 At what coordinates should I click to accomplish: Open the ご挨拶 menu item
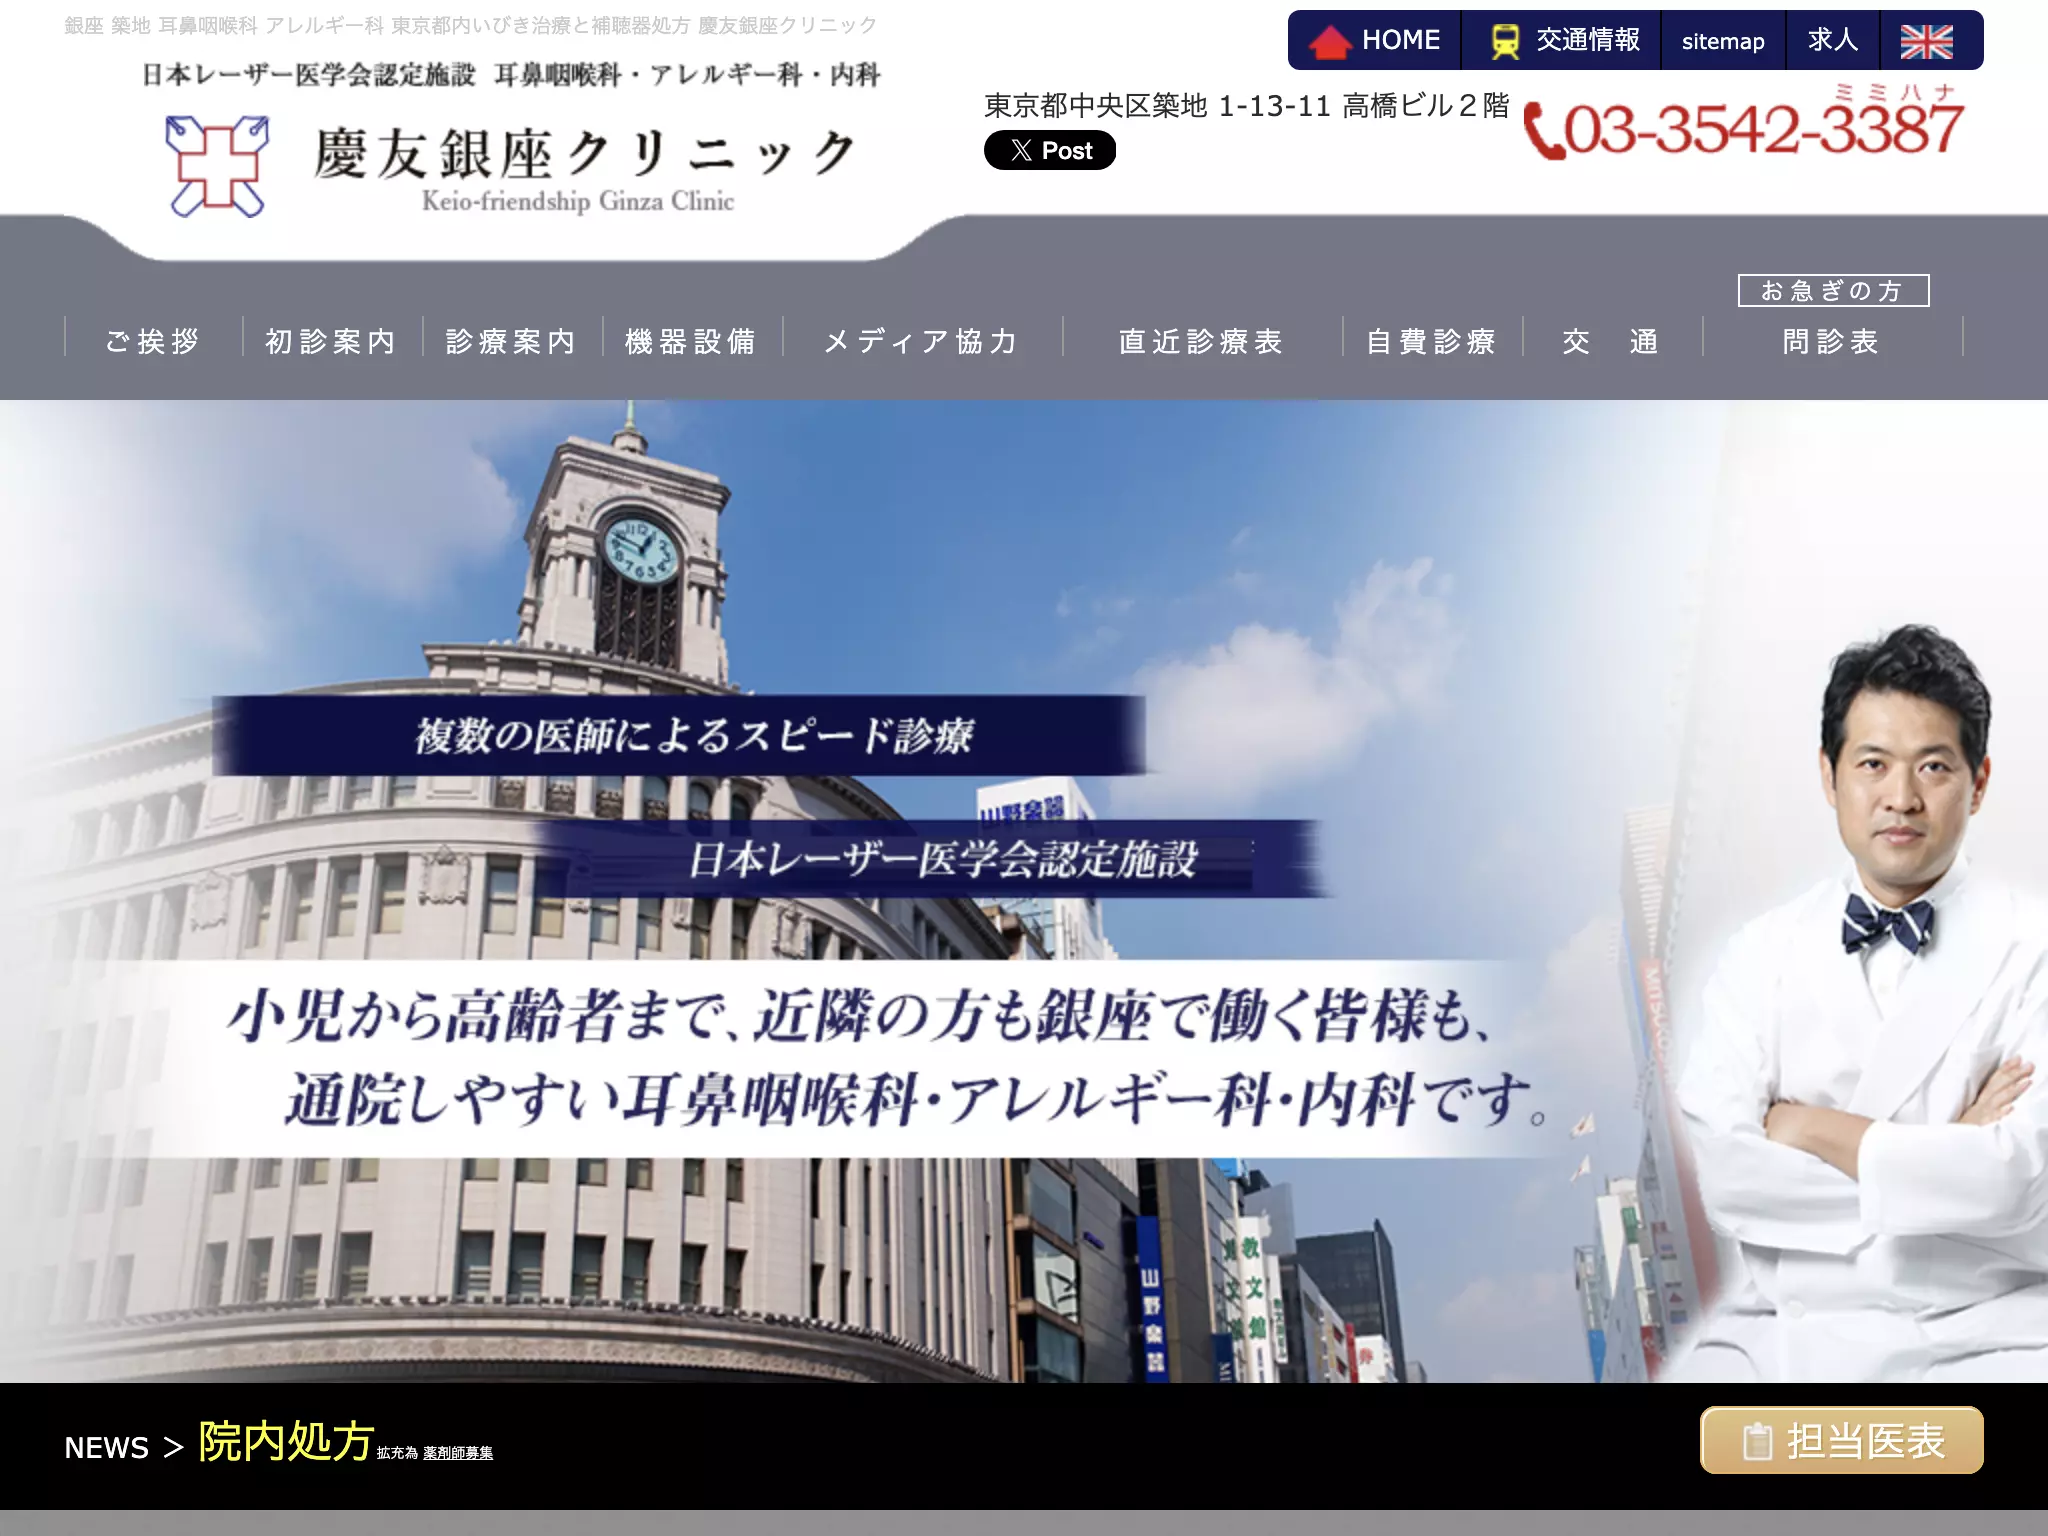(153, 341)
